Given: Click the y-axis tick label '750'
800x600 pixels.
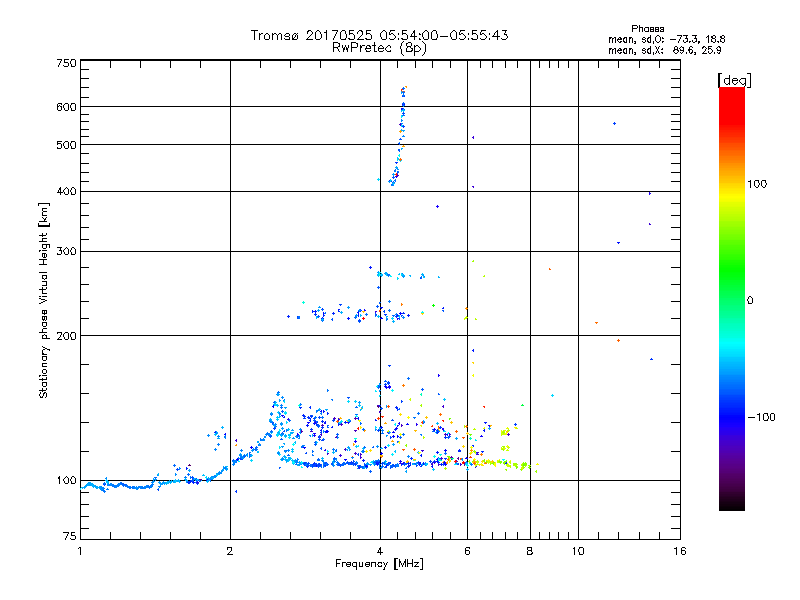Looking at the screenshot, I should 66,63.
